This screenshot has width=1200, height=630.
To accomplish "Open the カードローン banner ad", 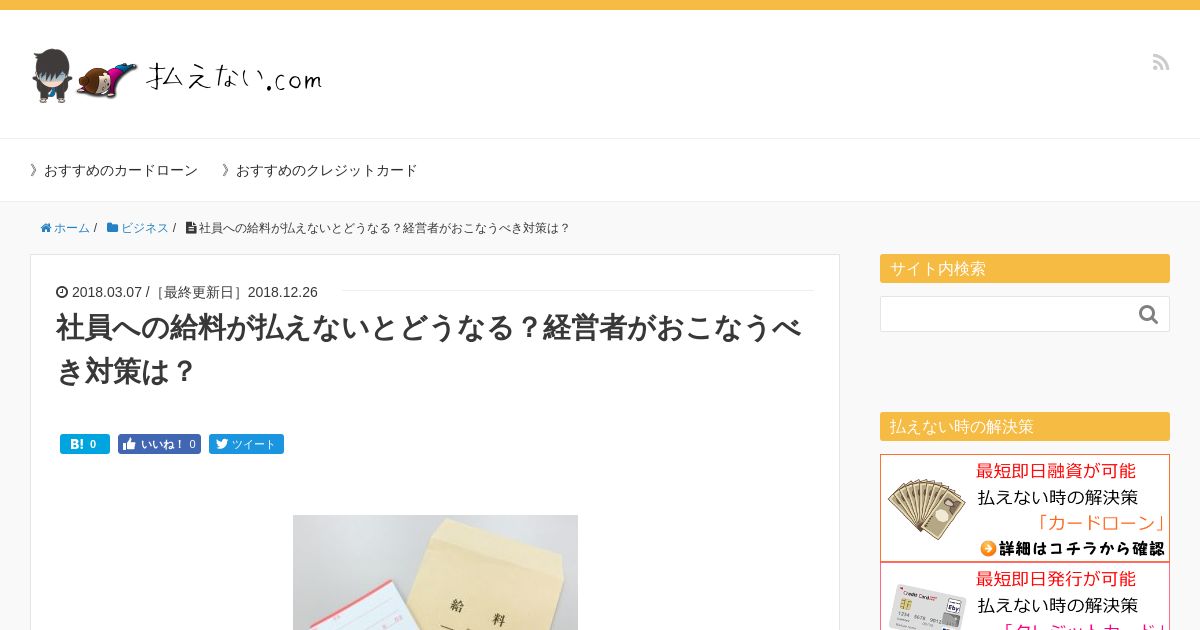I will (x=1025, y=508).
